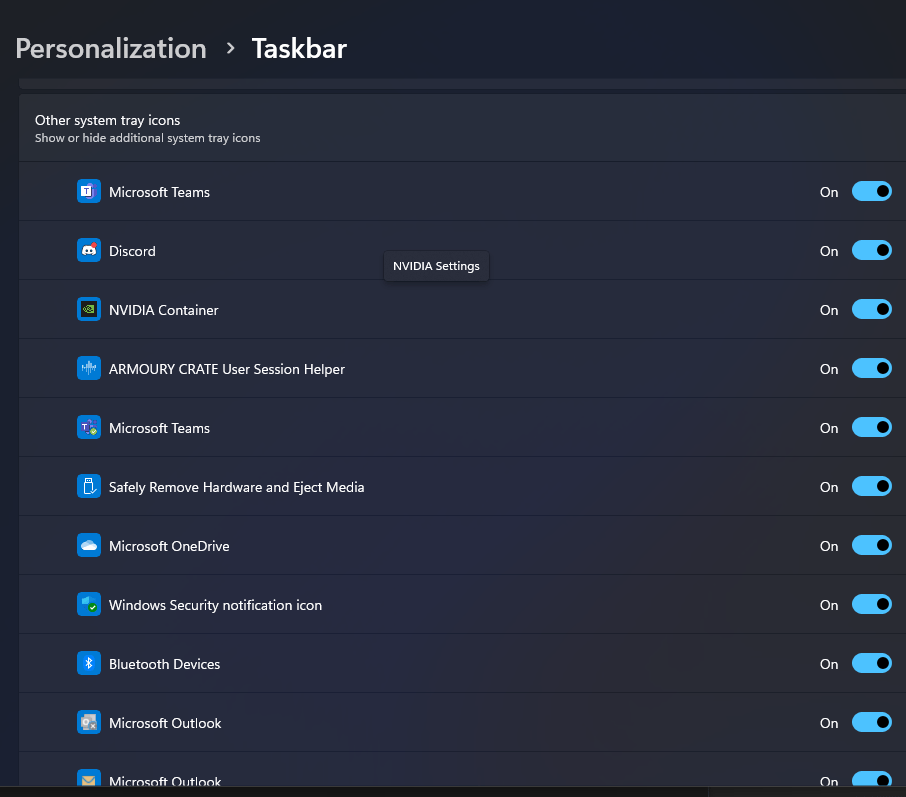Click the ARMOURY CRATE User Session Helper icon
The height and width of the screenshot is (797, 906).
tap(88, 368)
